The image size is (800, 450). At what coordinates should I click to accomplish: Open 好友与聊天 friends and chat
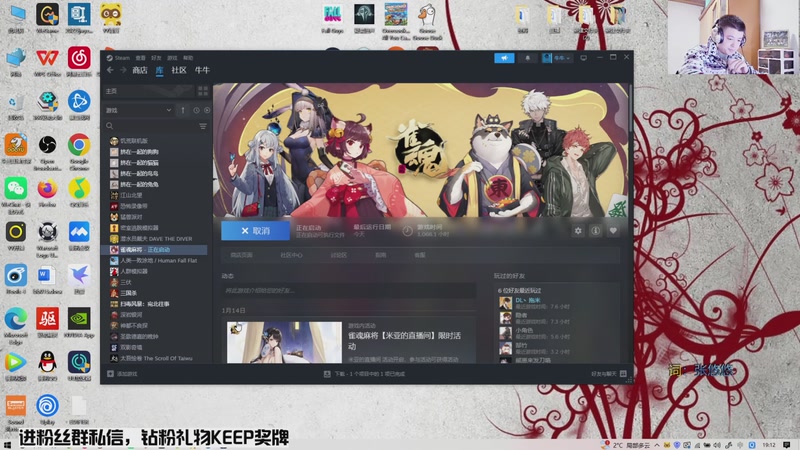(x=609, y=374)
